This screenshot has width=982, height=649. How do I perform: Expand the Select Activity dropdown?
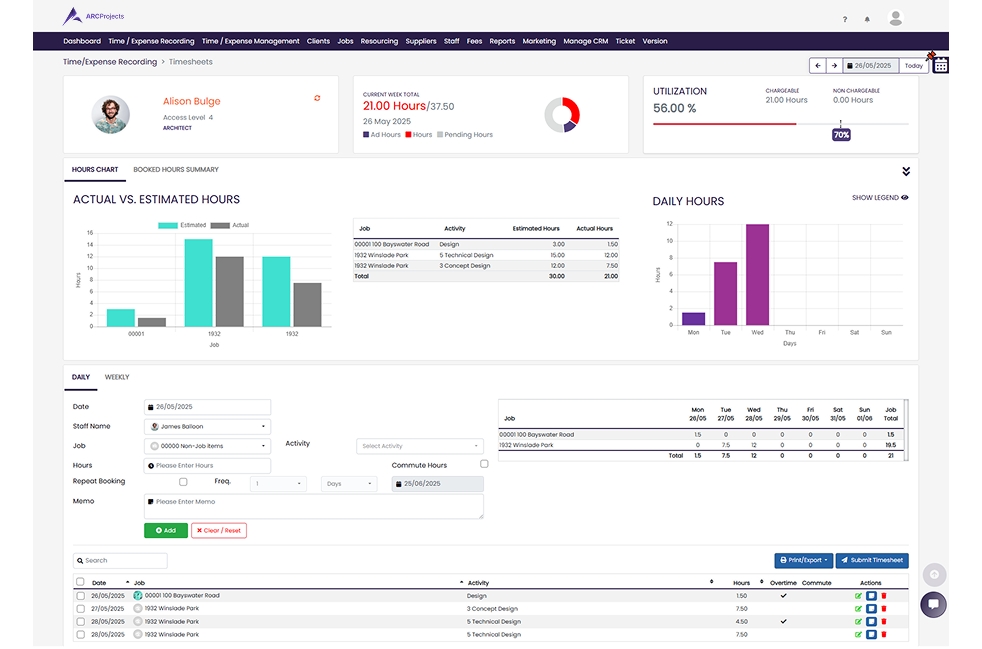[420, 446]
